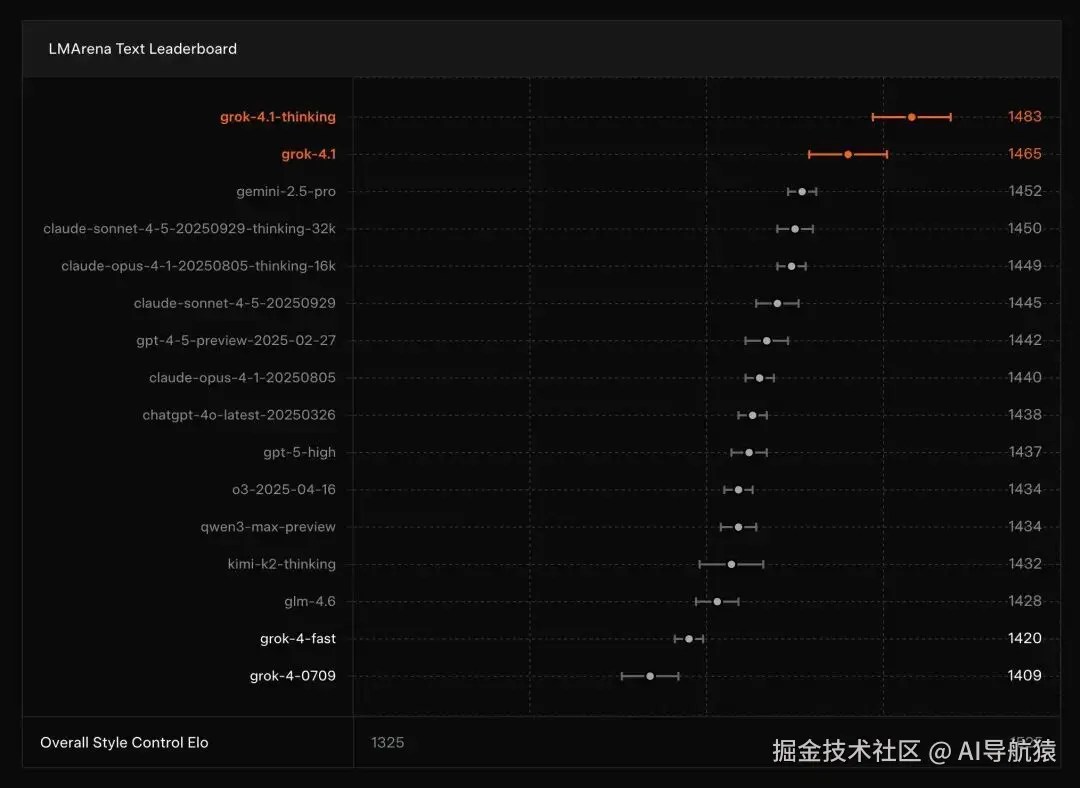This screenshot has height=788, width=1080.
Task: Select claude-sonnet-4-5-20250929-thinking-32k label
Action: click(189, 229)
